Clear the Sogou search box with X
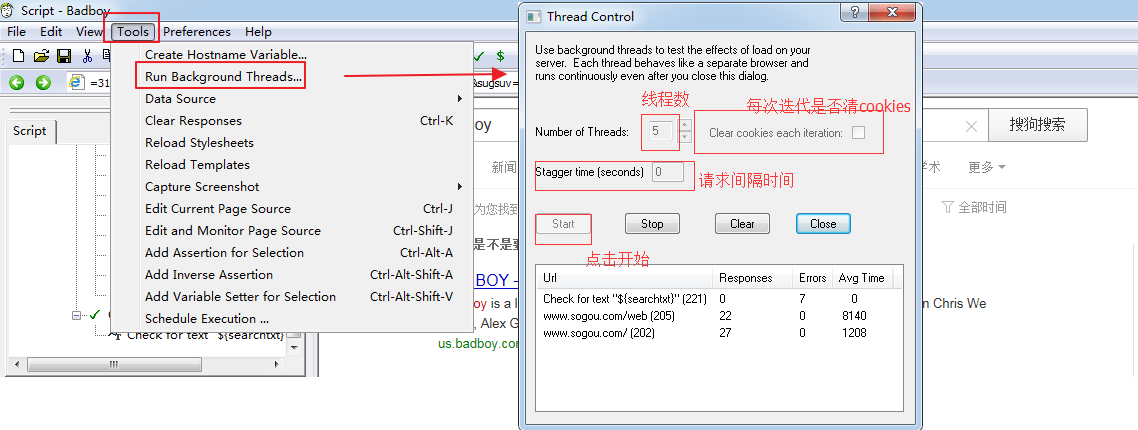This screenshot has height=430, width=1138. [x=971, y=126]
